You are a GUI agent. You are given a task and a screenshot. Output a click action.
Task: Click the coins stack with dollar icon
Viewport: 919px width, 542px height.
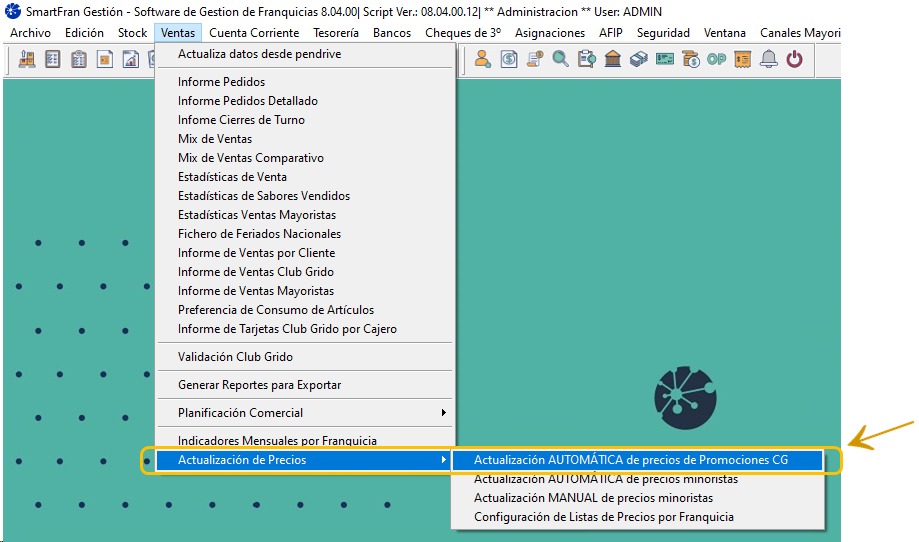coord(690,59)
